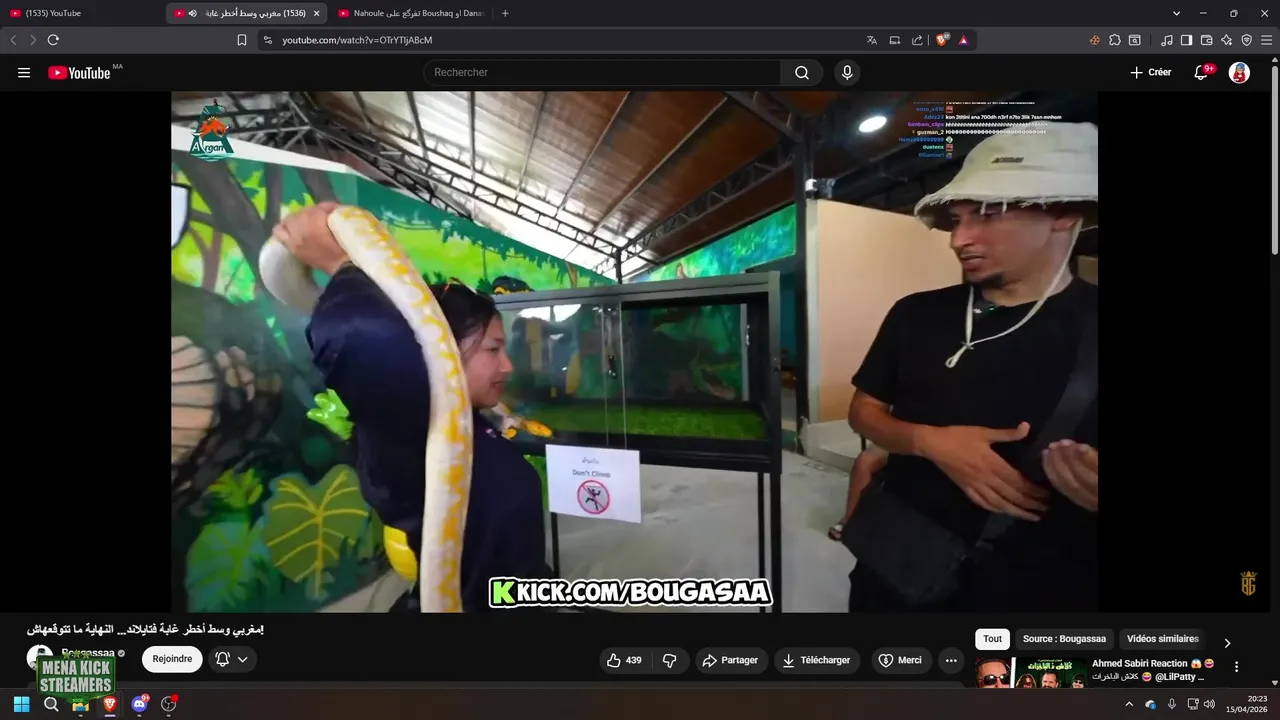Click the Rechercher search field
This screenshot has width=1280, height=720.
pyautogui.click(x=602, y=73)
